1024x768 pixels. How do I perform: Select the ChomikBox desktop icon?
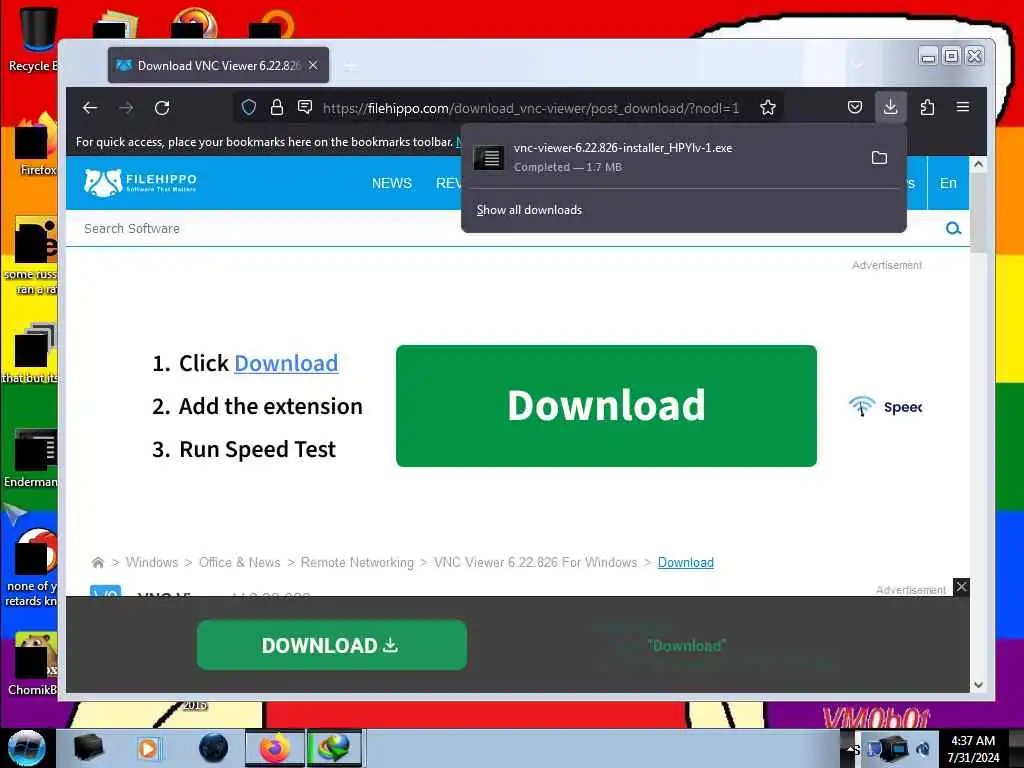coord(33,663)
